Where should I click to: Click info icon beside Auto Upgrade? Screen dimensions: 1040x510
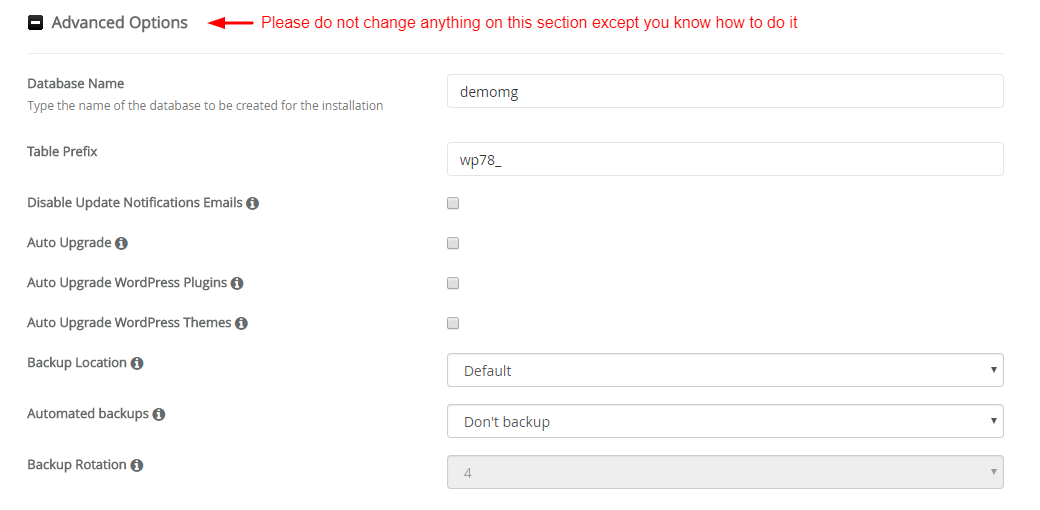(x=121, y=243)
